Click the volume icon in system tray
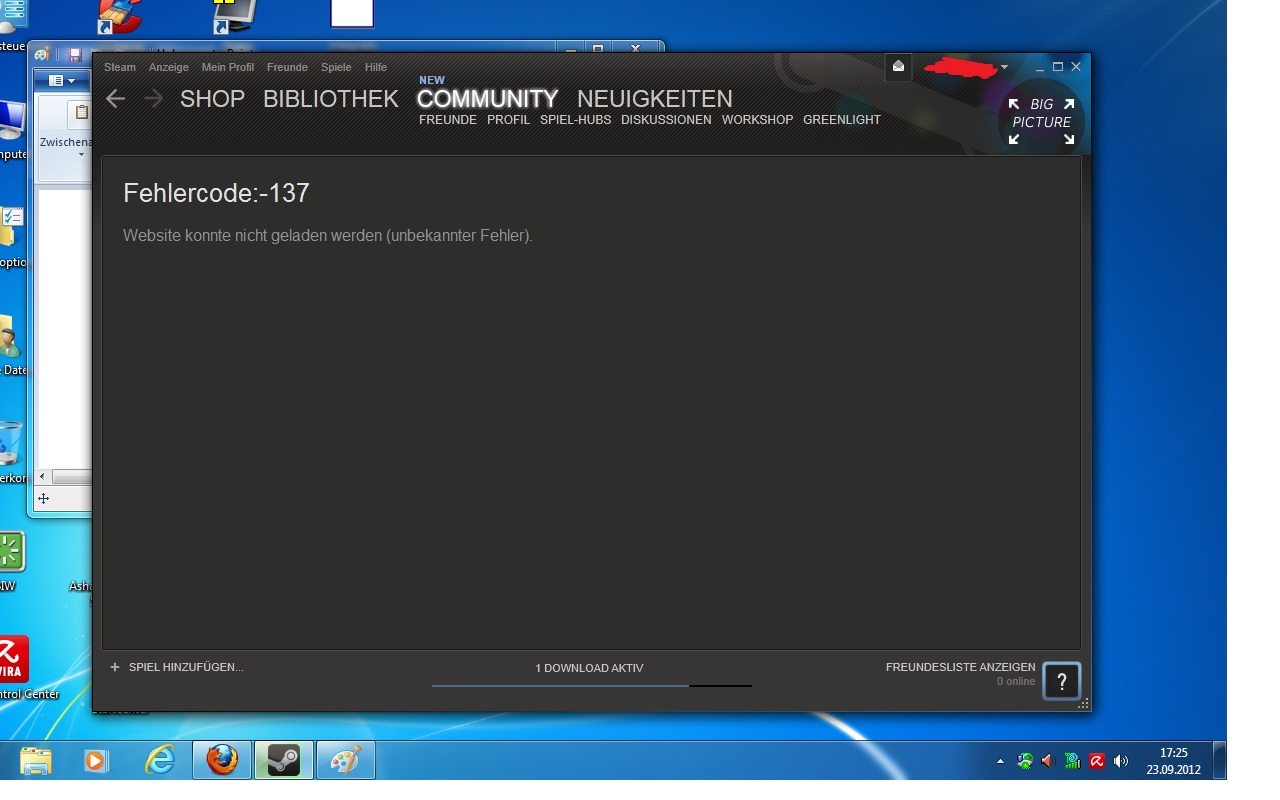The width and height of the screenshot is (1280, 800). point(1121,761)
